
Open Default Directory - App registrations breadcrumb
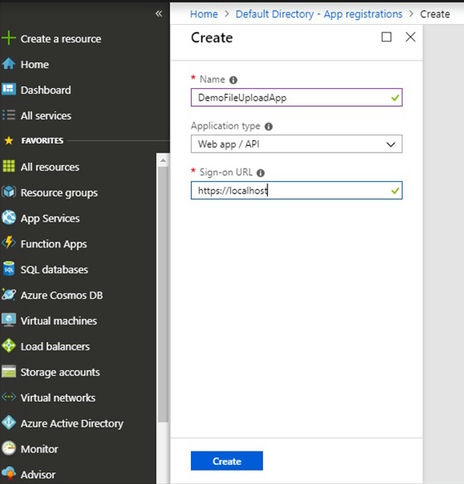[319, 14]
